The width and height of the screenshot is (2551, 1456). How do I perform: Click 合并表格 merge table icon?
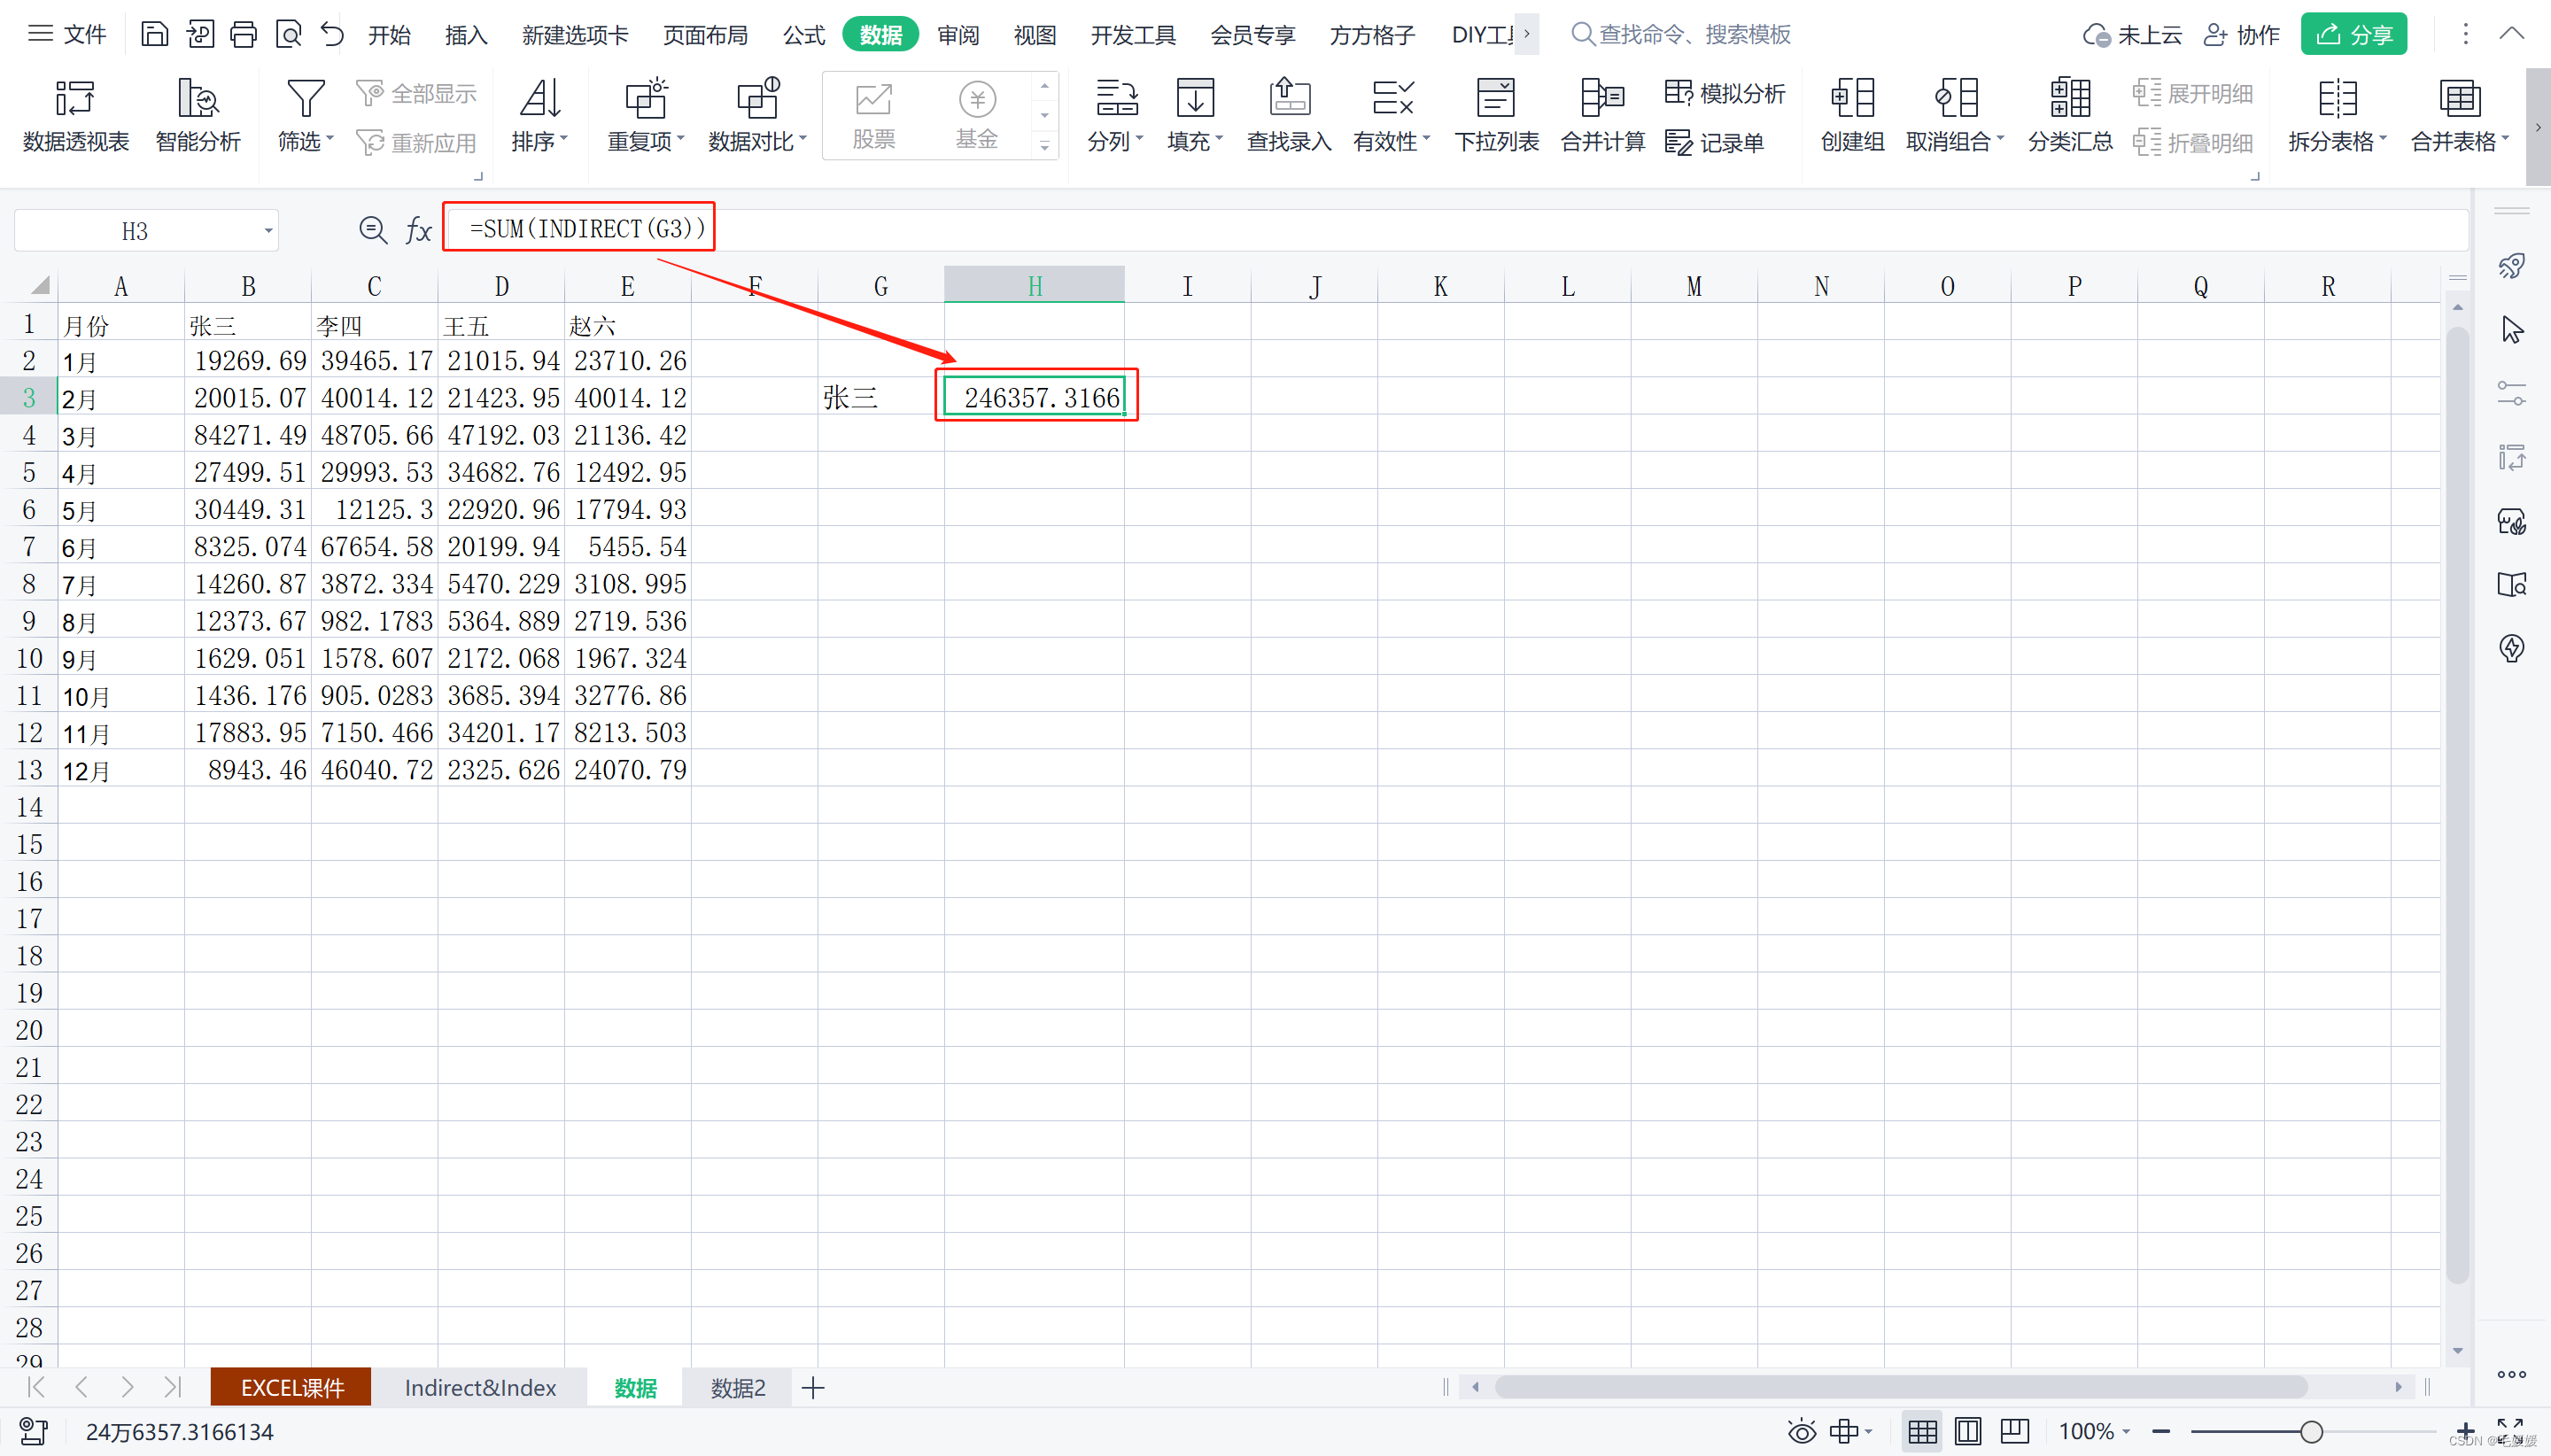[x=2460, y=99]
